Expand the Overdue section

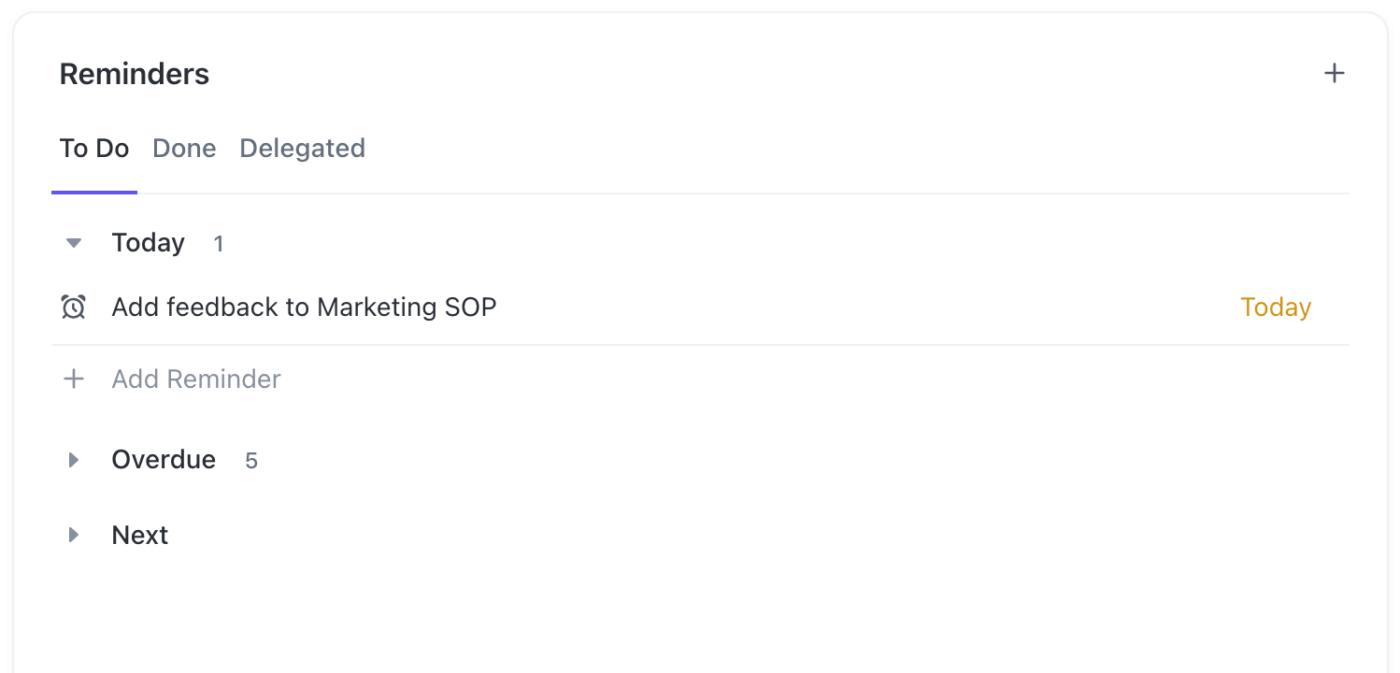pos(73,459)
